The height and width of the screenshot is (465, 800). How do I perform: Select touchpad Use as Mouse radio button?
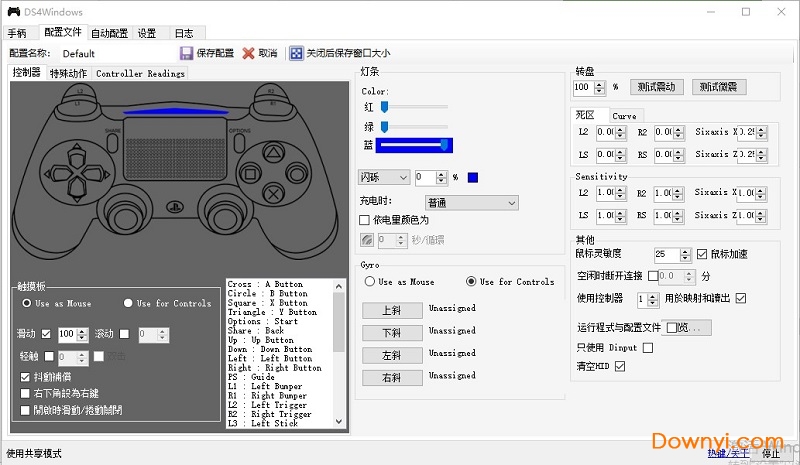point(27,303)
